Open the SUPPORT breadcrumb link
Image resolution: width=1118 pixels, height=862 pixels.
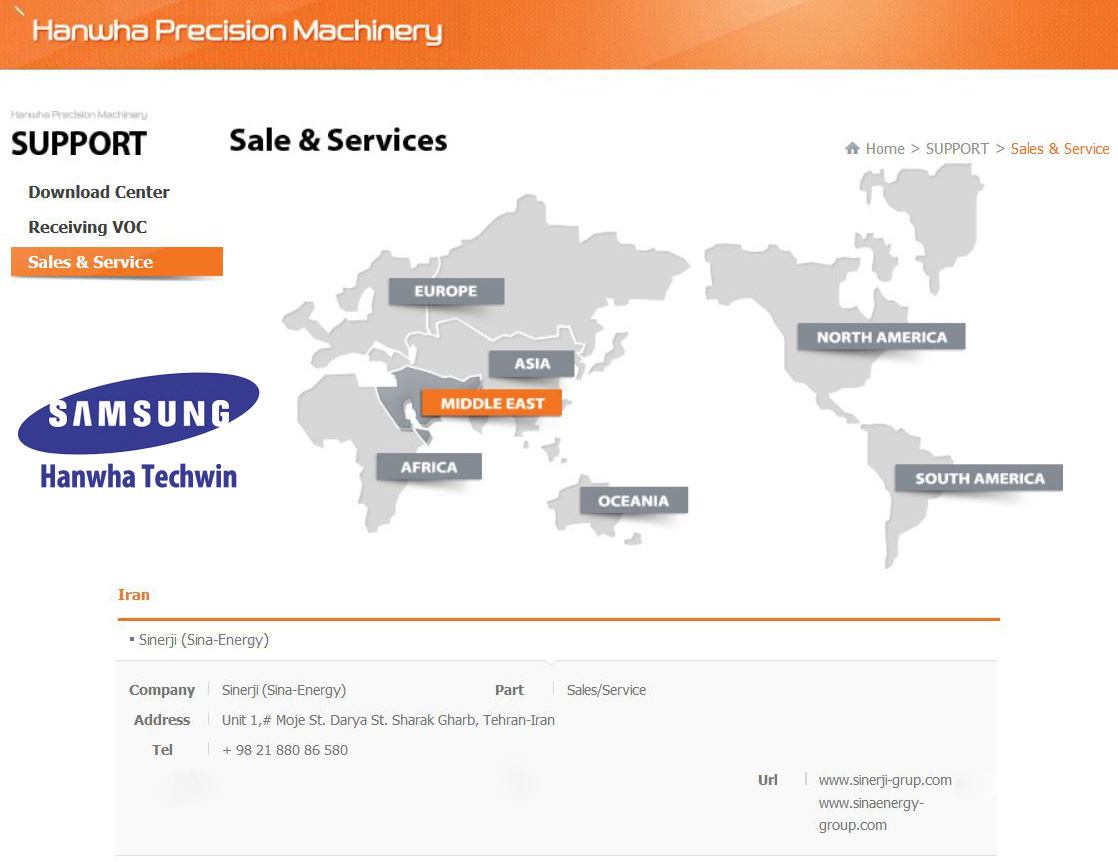(x=957, y=148)
